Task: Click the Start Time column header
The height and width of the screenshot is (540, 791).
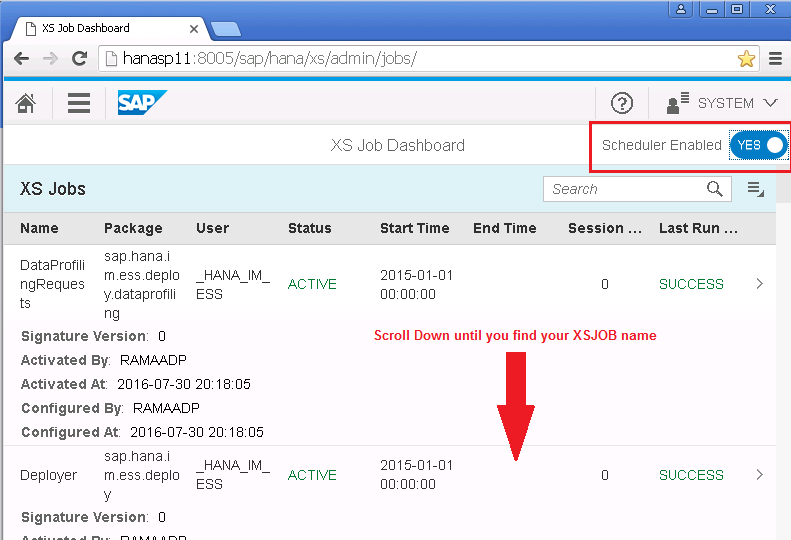Action: click(415, 228)
